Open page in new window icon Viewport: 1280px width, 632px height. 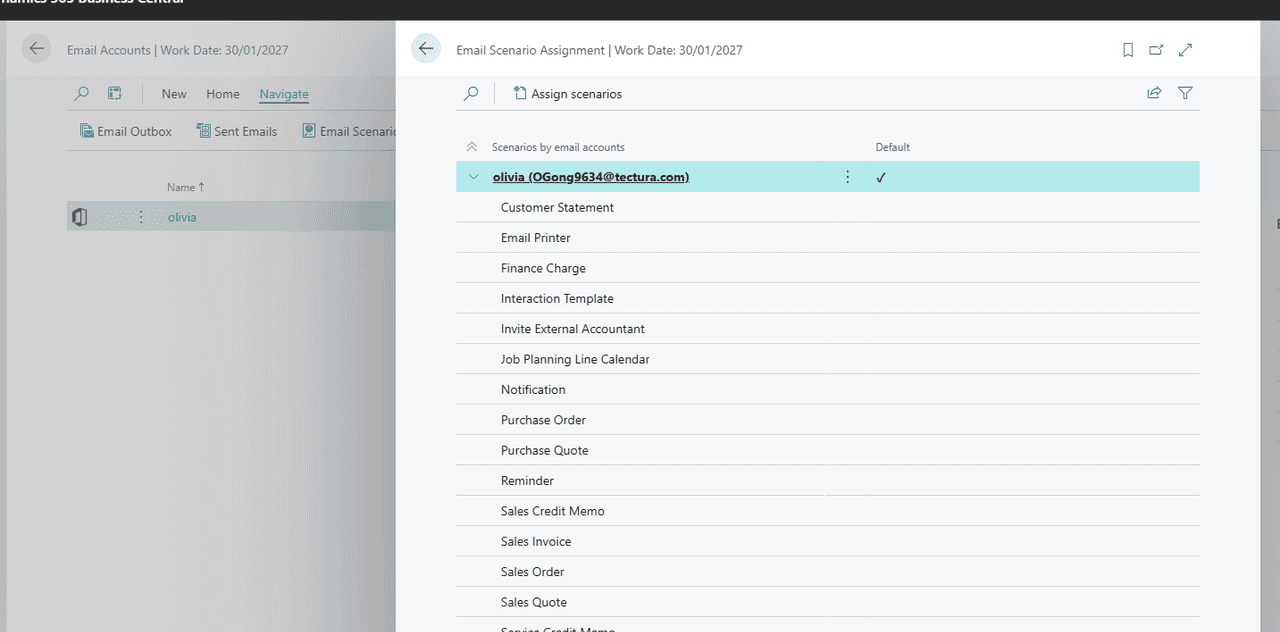[x=1156, y=49]
